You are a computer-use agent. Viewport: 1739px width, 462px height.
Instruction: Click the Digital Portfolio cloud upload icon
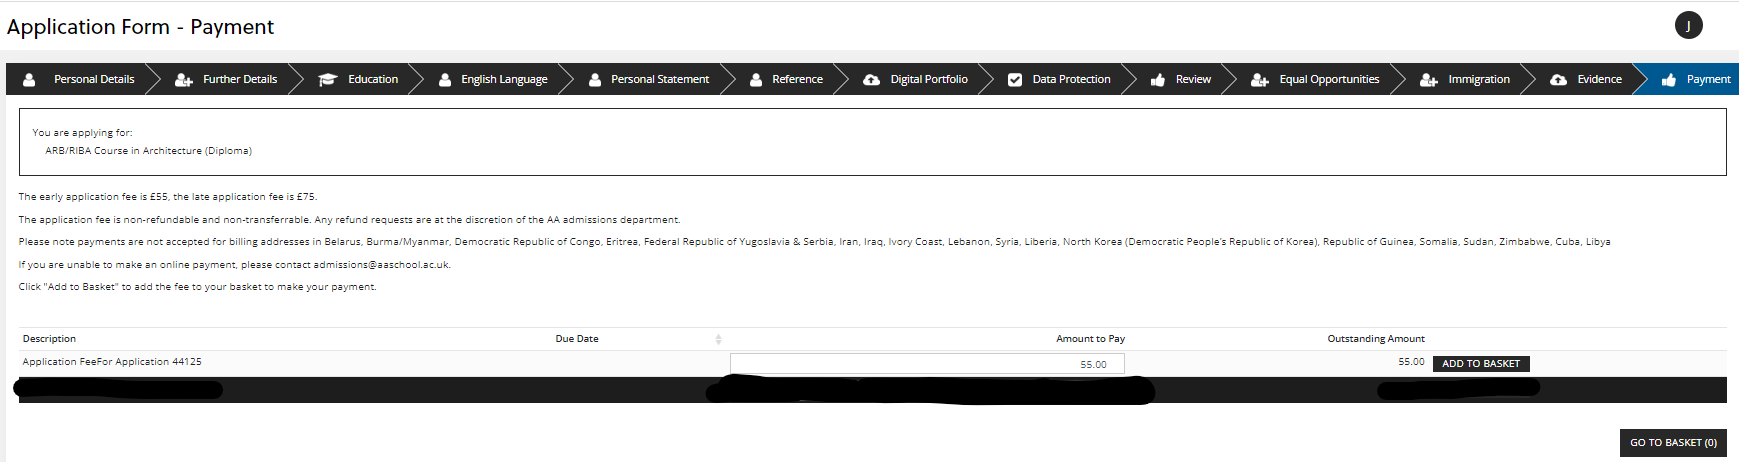pos(871,80)
